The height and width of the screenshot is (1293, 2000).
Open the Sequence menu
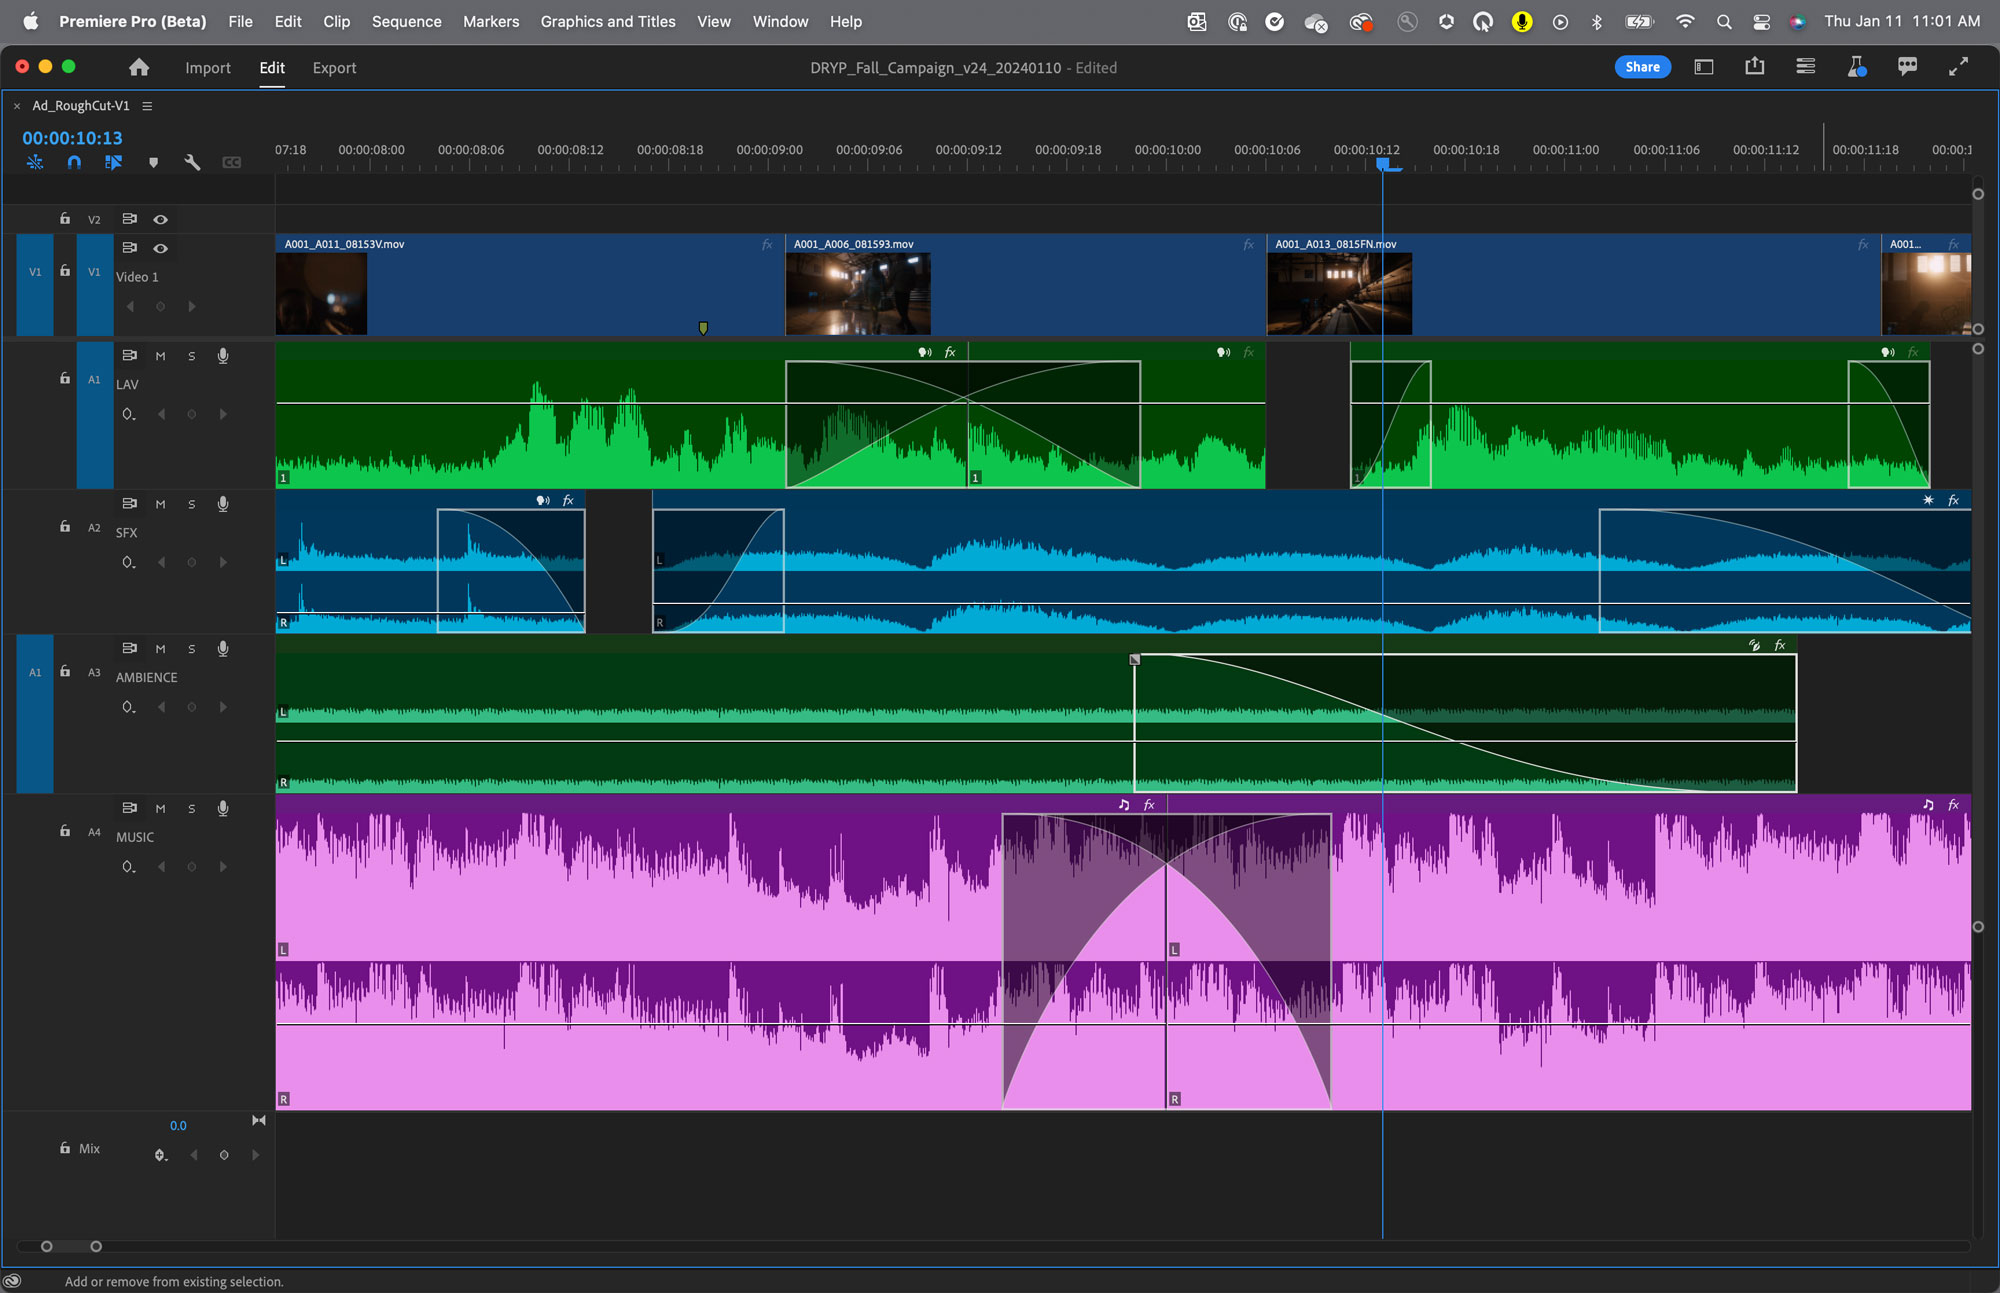point(406,21)
